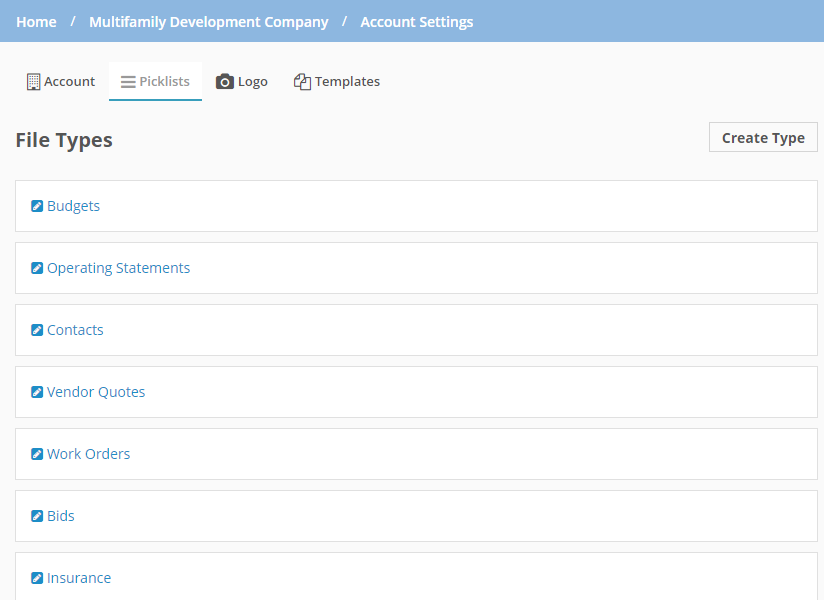Open the Bids file type
Viewport: 824px width, 600px height.
[x=60, y=516]
